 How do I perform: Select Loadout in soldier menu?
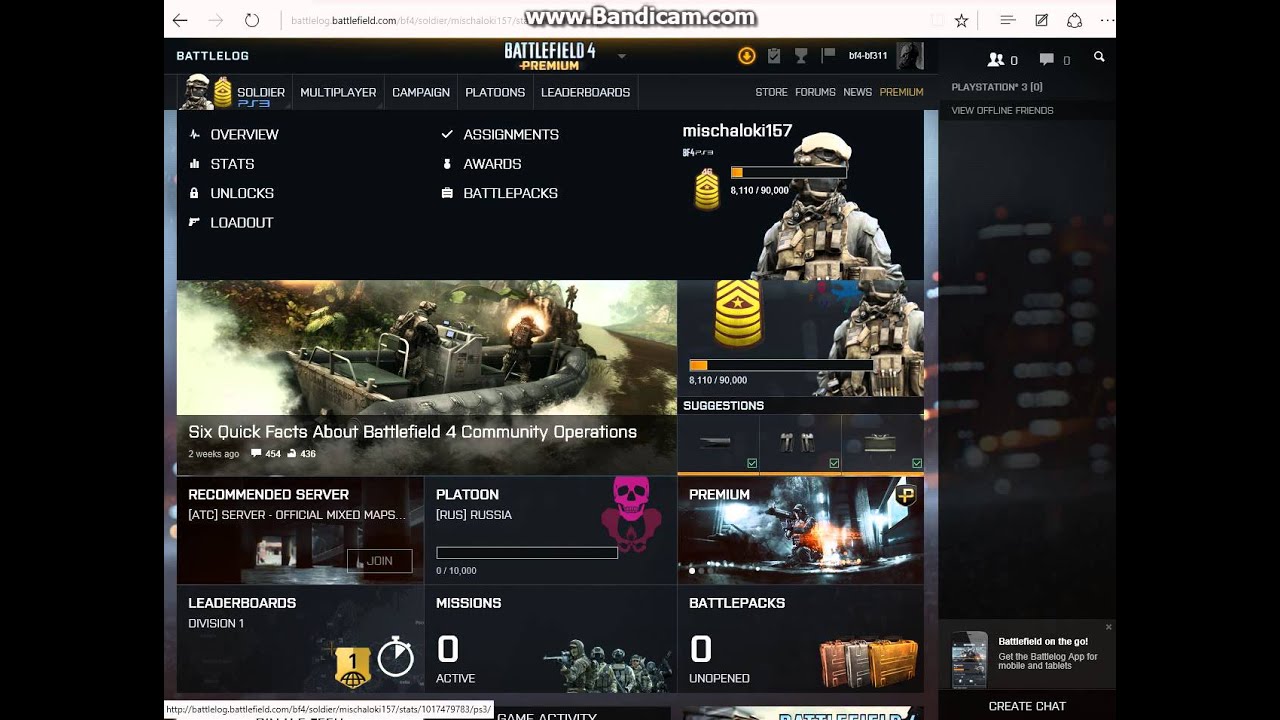[241, 223]
